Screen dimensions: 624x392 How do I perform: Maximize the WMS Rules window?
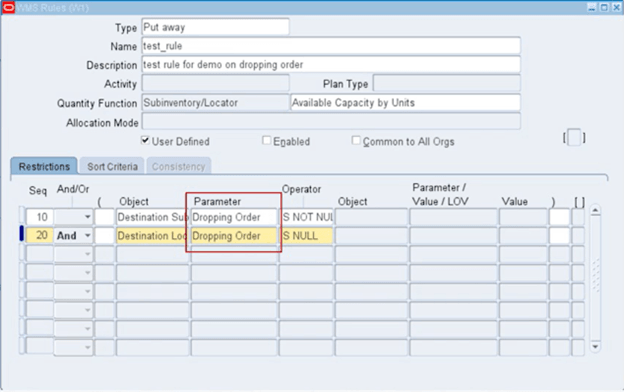(x=604, y=8)
